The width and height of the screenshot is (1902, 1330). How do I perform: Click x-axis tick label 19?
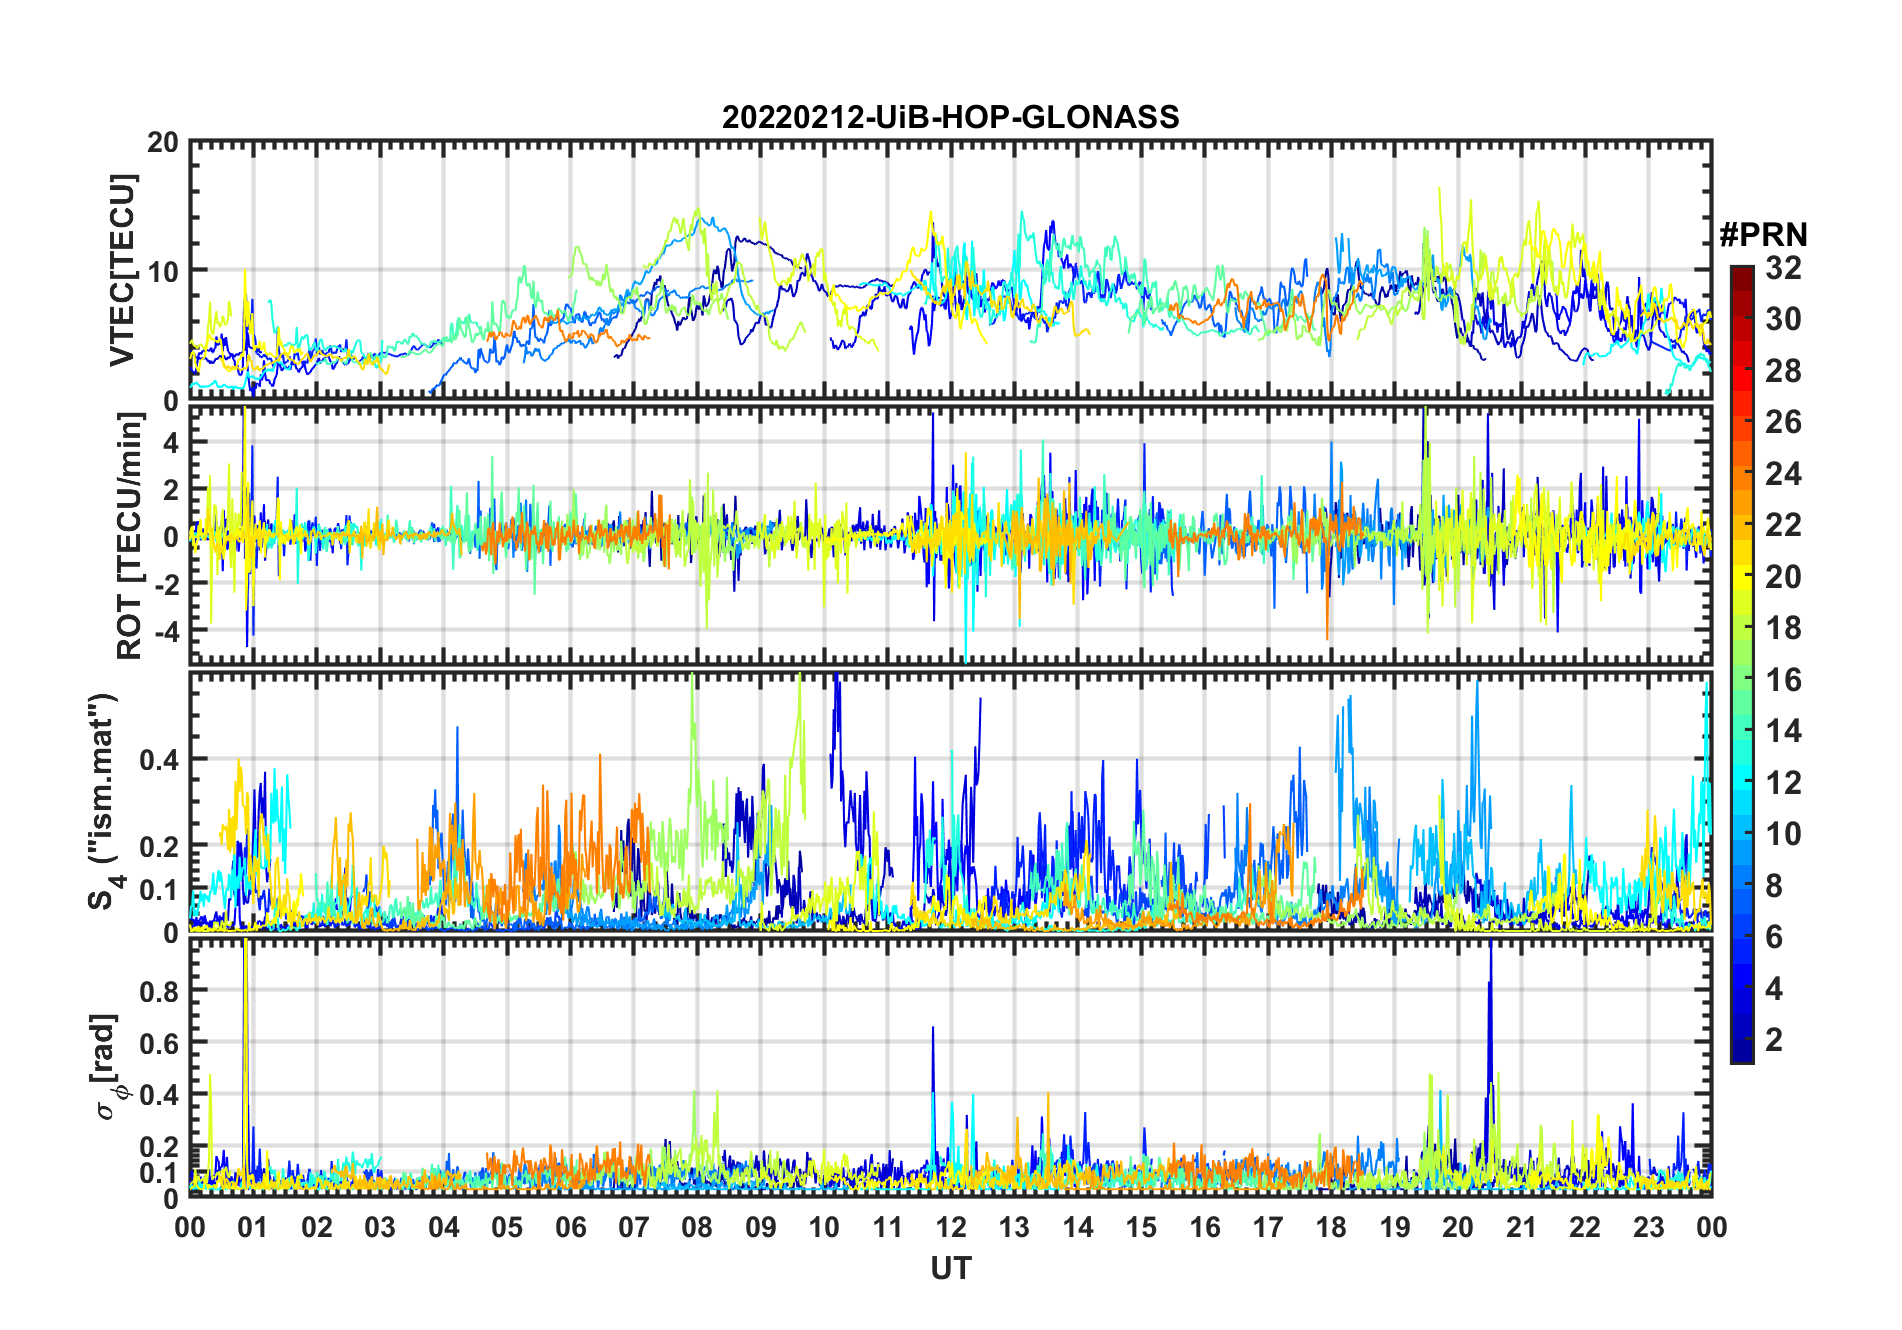(x=1395, y=1227)
